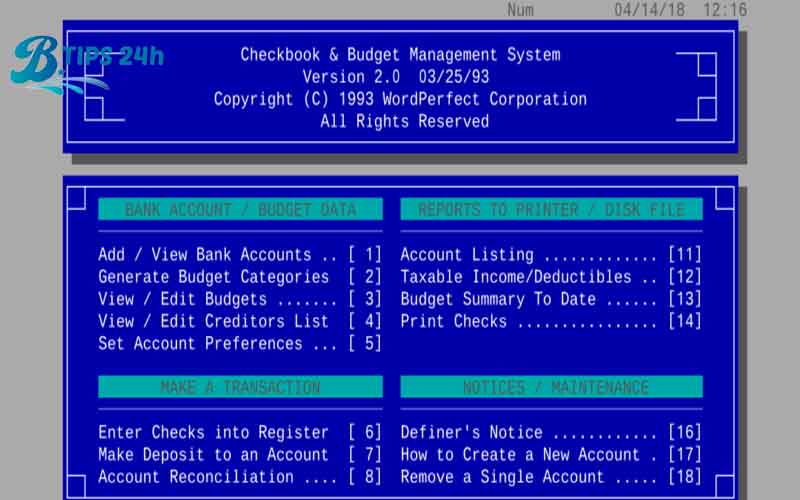This screenshot has height=500, width=800.
Task: Click the MAKE A TRANSACTION header
Action: pyautogui.click(x=240, y=387)
